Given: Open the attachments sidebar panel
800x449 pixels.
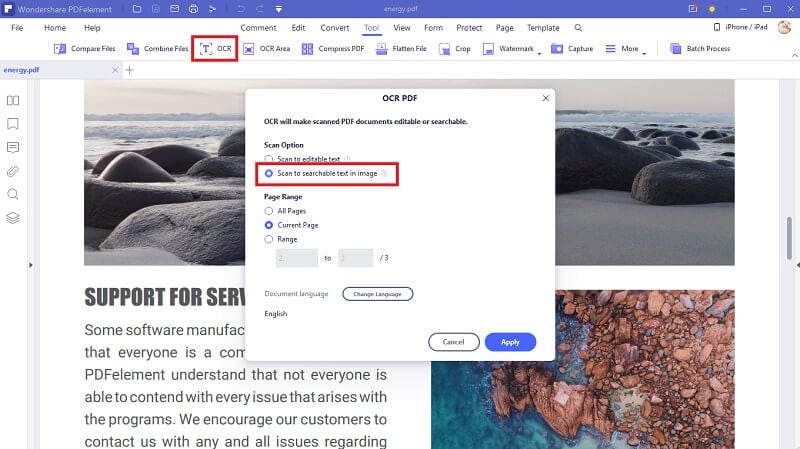Looking at the screenshot, I should pyautogui.click(x=13, y=171).
